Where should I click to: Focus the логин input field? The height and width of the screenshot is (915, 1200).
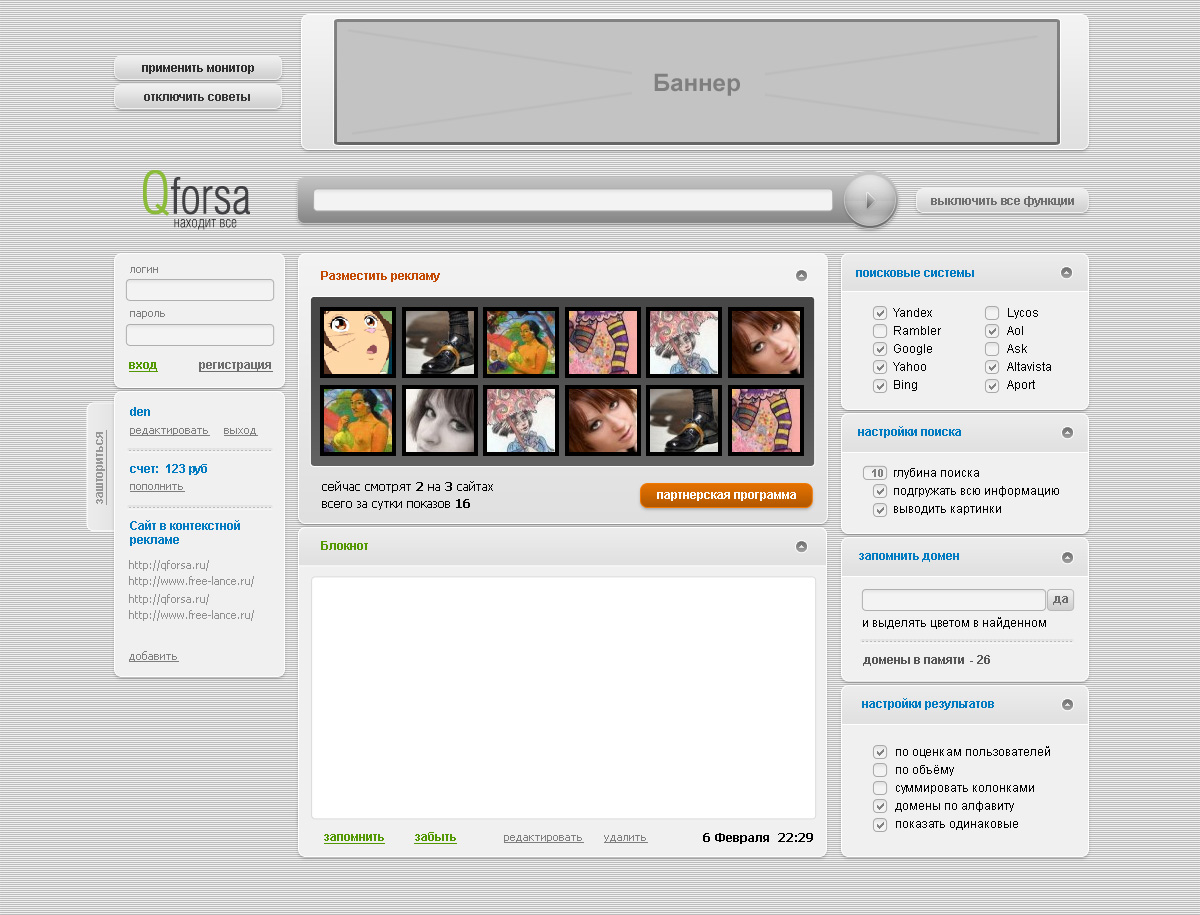pos(200,290)
